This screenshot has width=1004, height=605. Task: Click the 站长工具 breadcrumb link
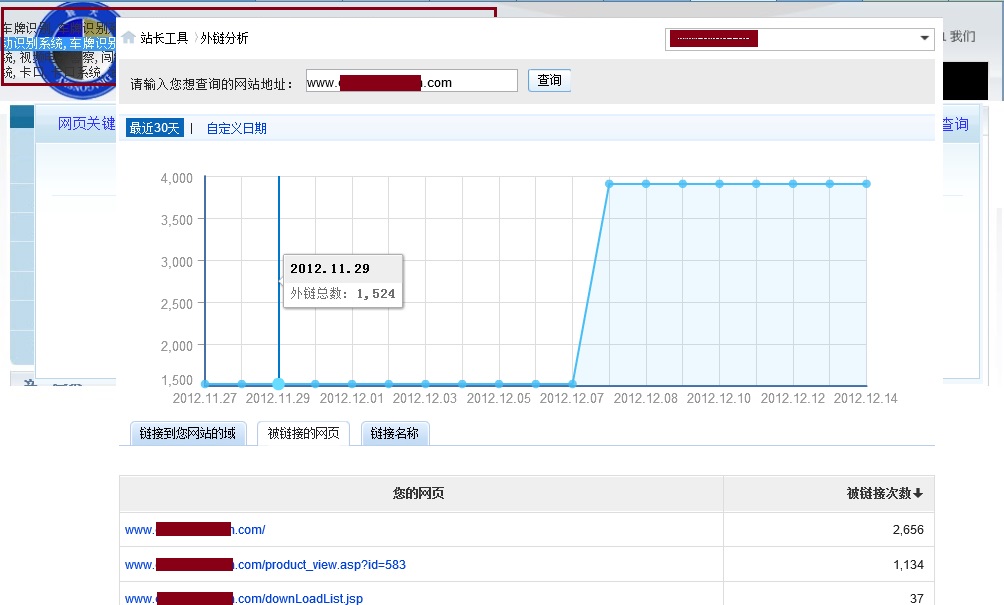click(164, 38)
